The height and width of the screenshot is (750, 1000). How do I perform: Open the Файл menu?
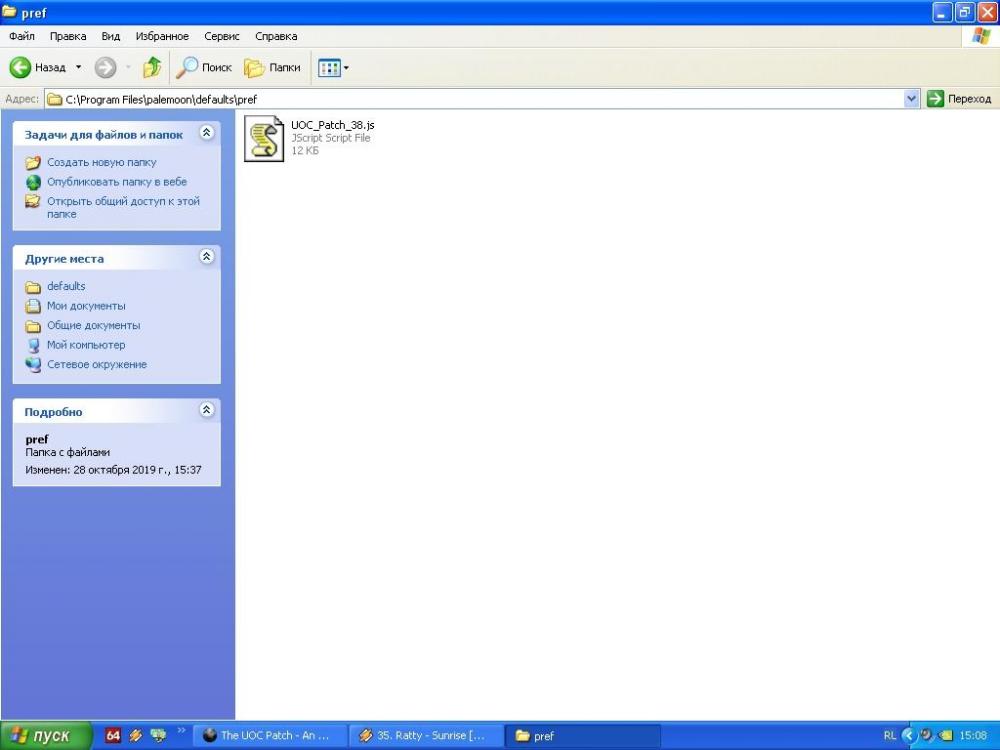point(22,36)
